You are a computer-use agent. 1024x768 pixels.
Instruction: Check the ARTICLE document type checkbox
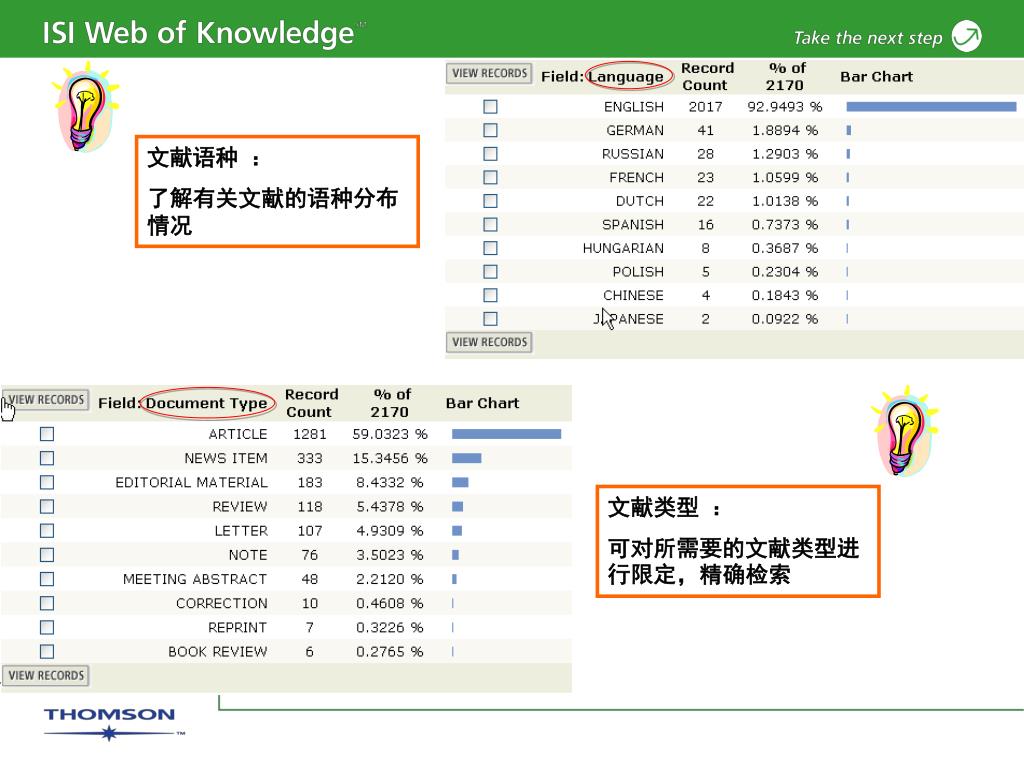pos(47,434)
